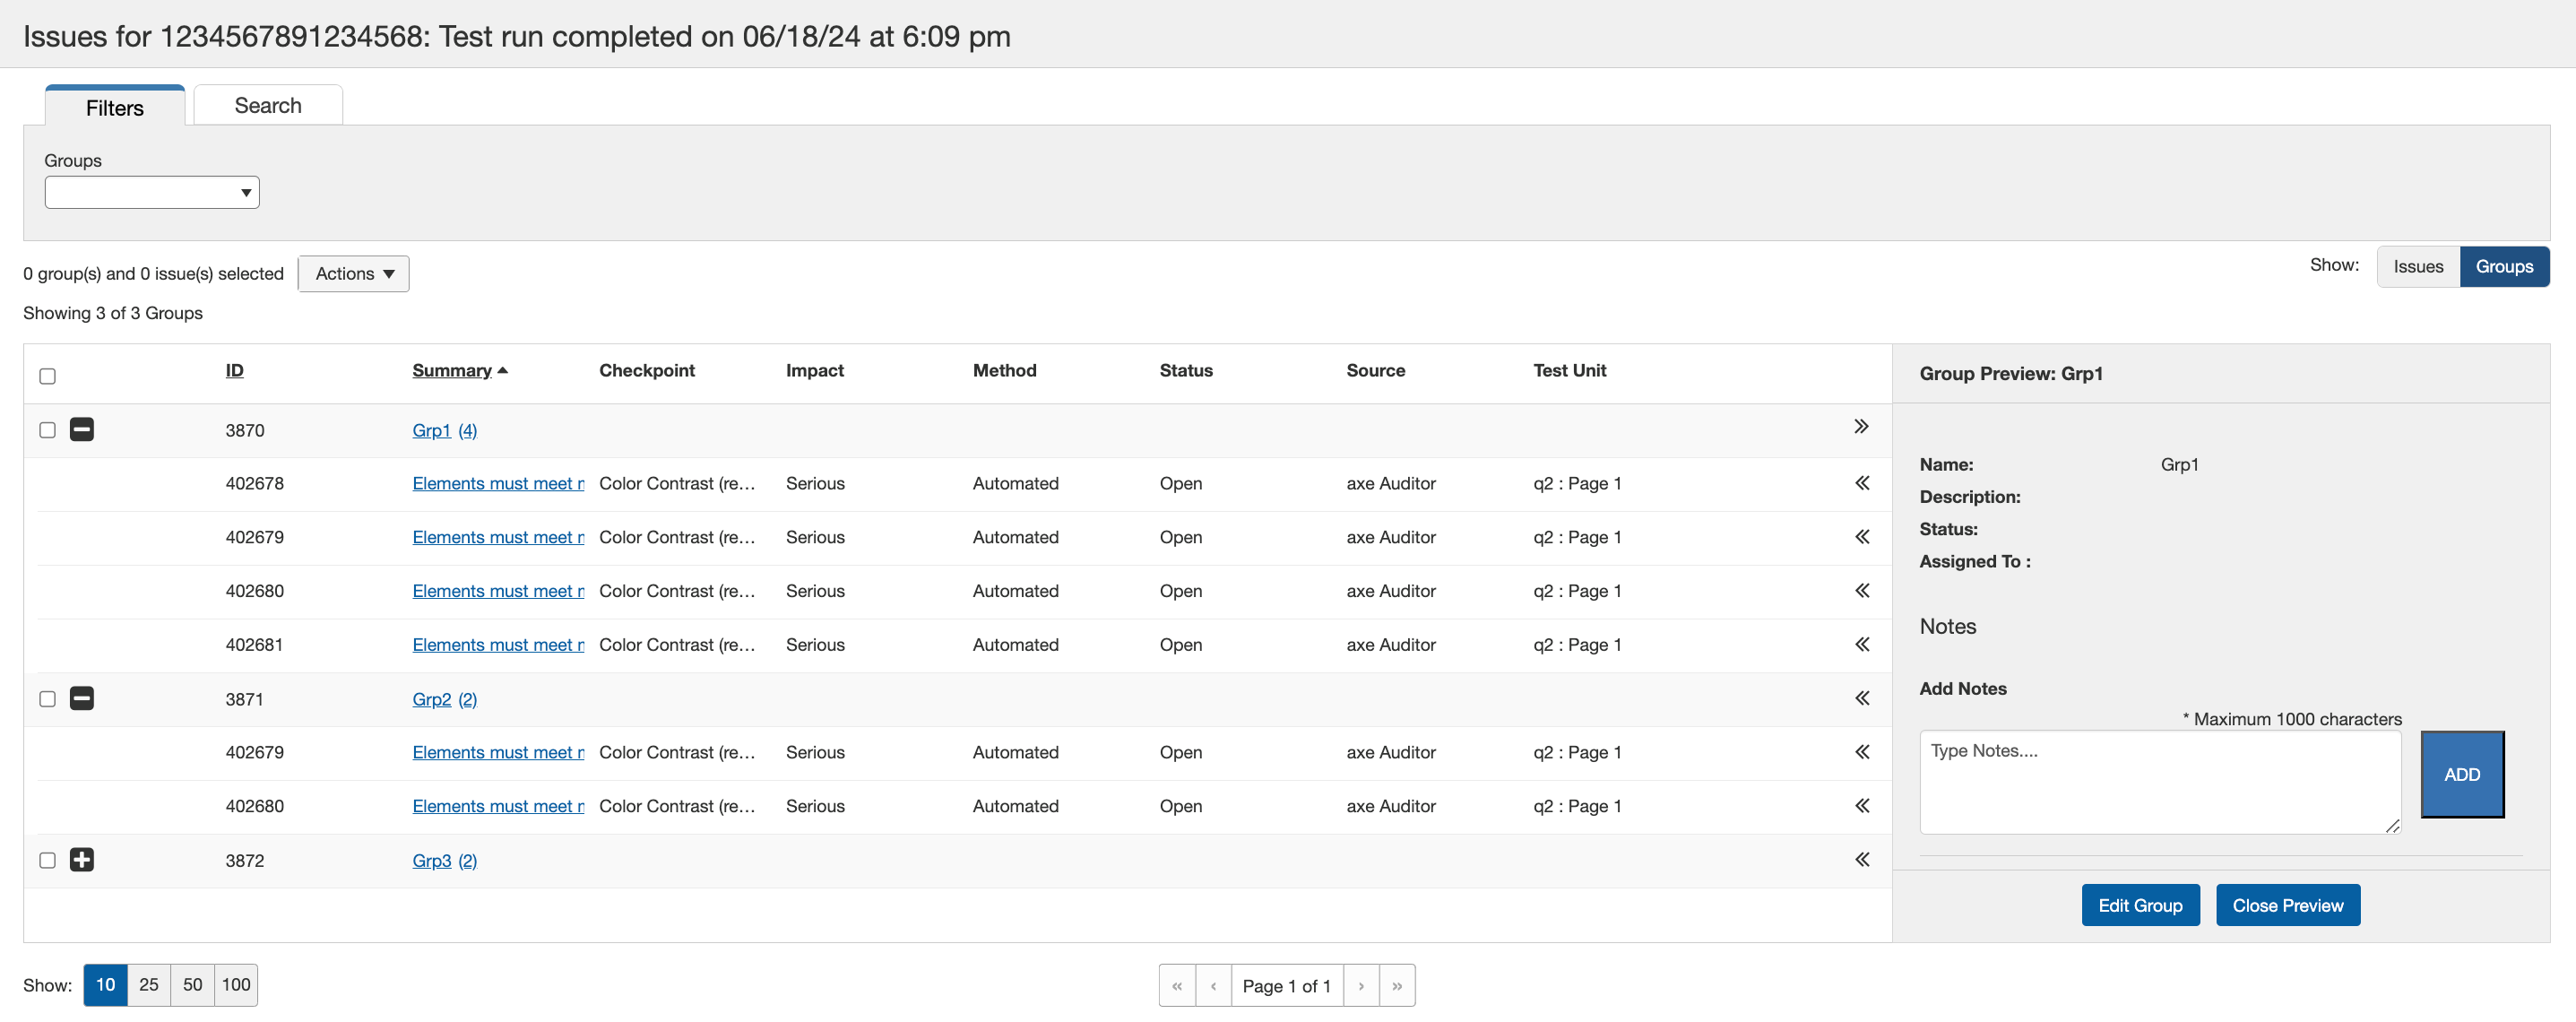Select the Grp3 group checkbox

pyautogui.click(x=47, y=860)
